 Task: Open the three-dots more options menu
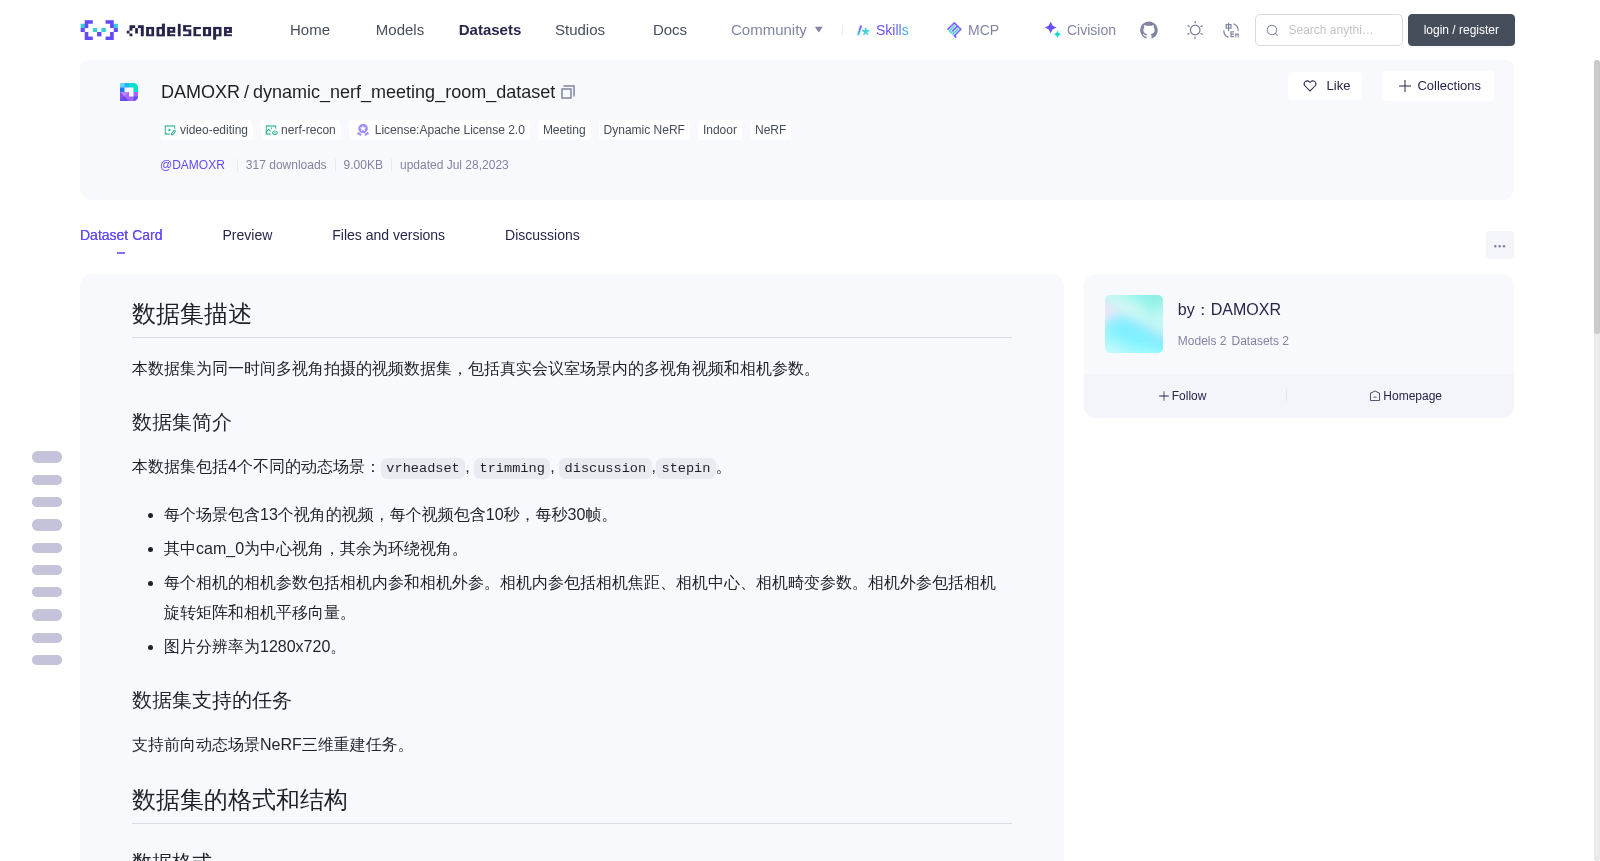(x=1500, y=245)
